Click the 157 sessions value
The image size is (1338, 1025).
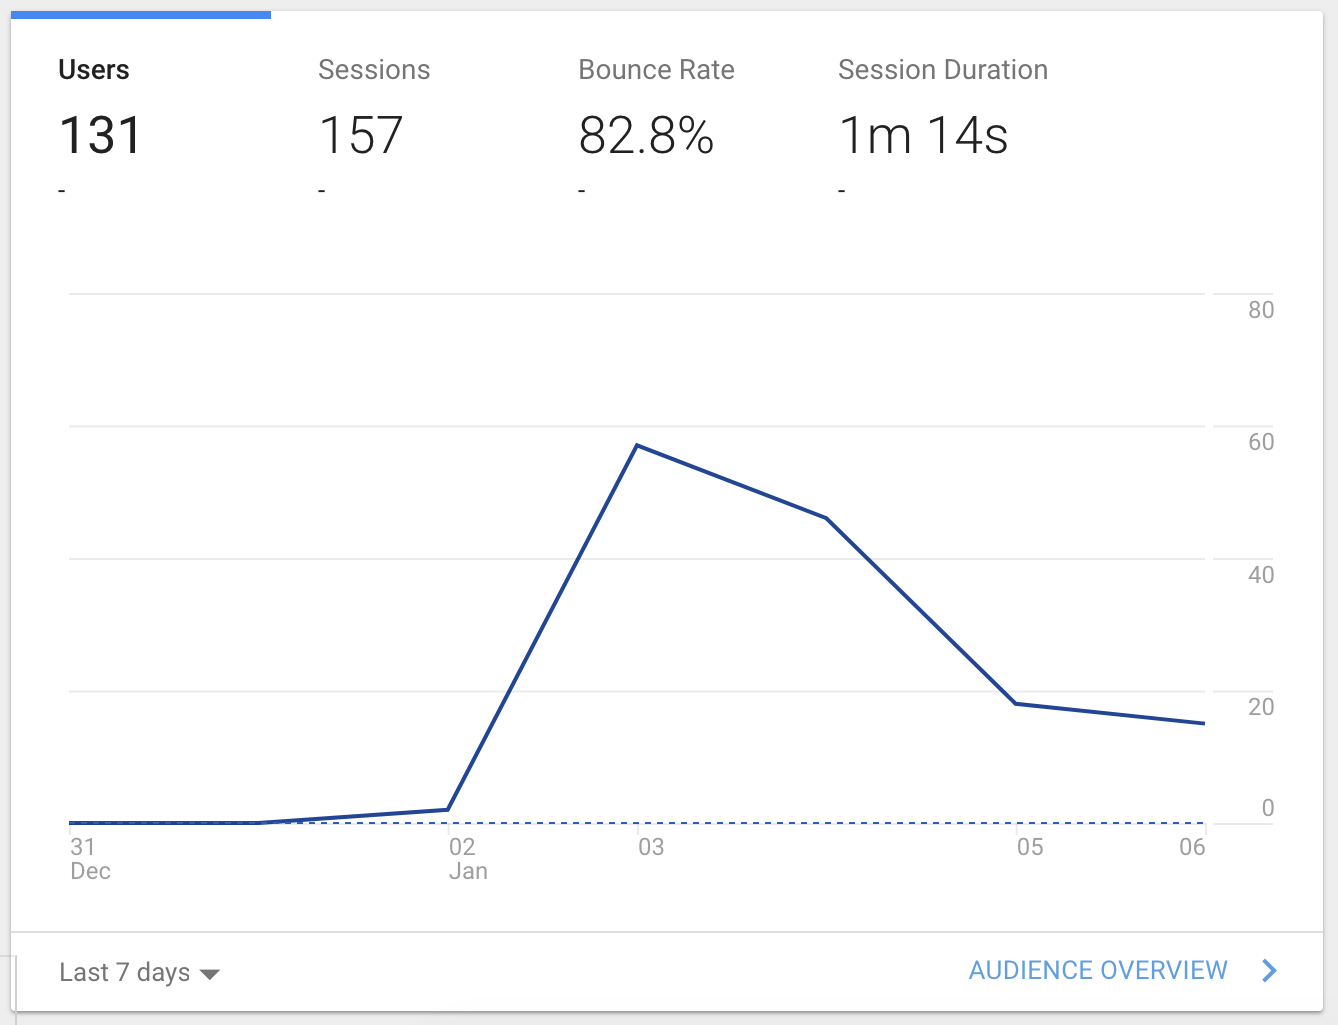tap(361, 136)
